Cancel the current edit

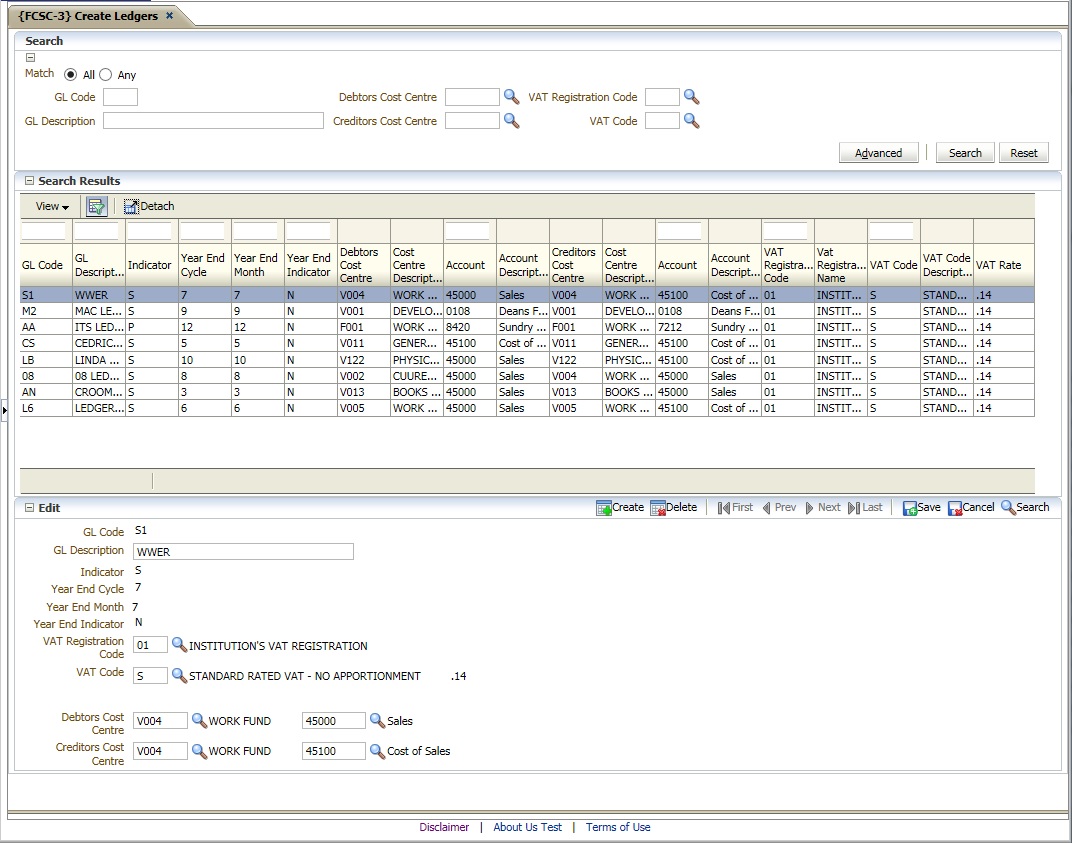pos(971,508)
